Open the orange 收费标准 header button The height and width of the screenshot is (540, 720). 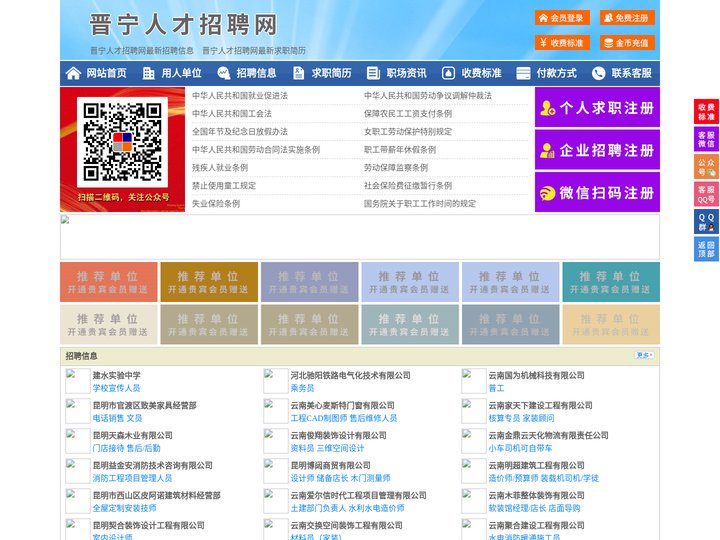562,43
